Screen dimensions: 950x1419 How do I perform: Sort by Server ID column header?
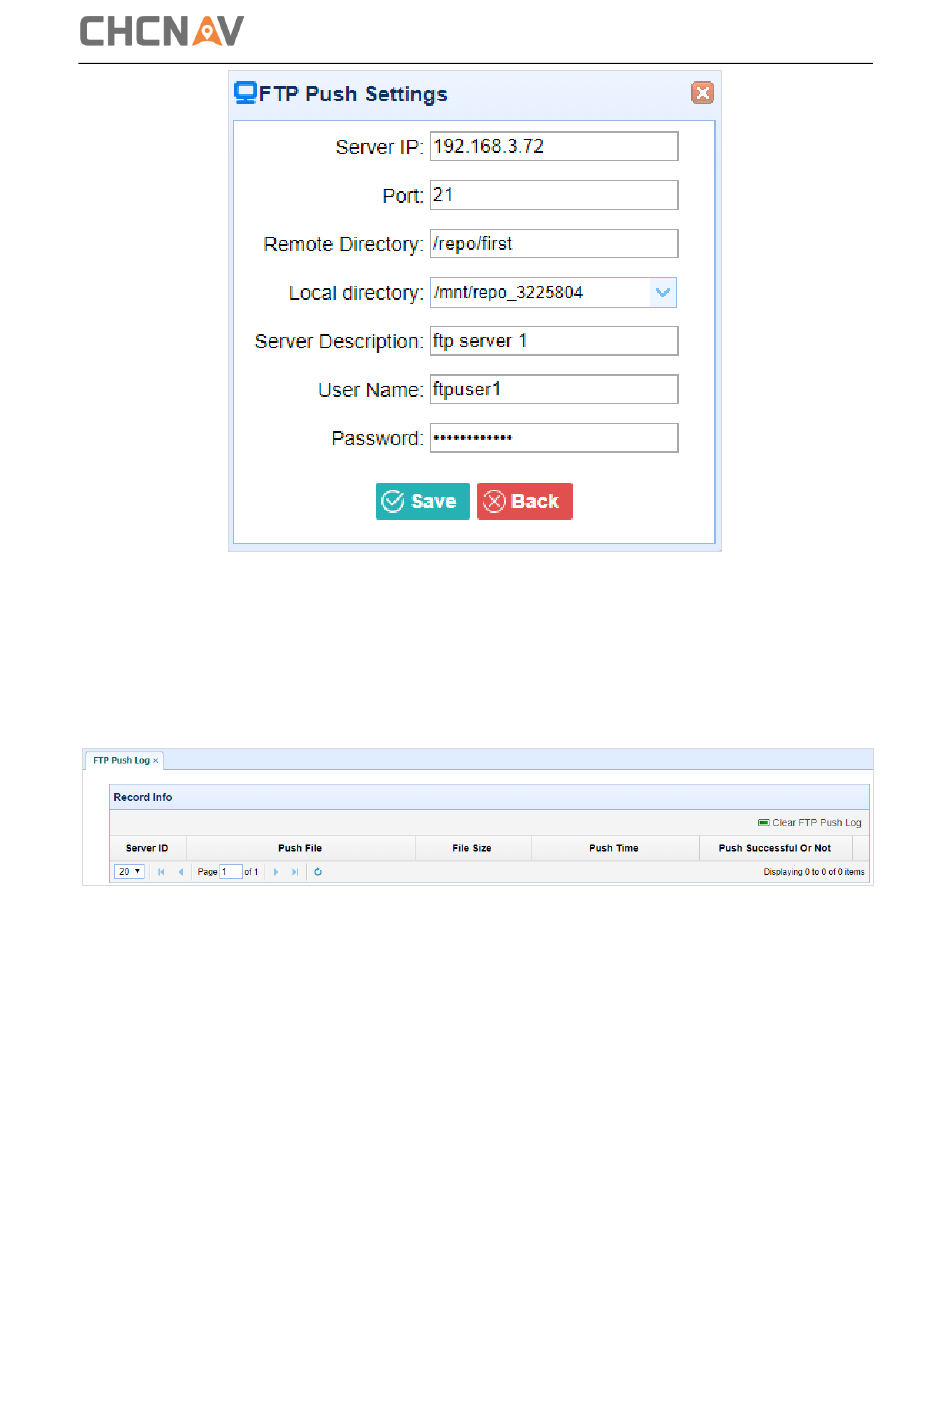click(x=147, y=848)
